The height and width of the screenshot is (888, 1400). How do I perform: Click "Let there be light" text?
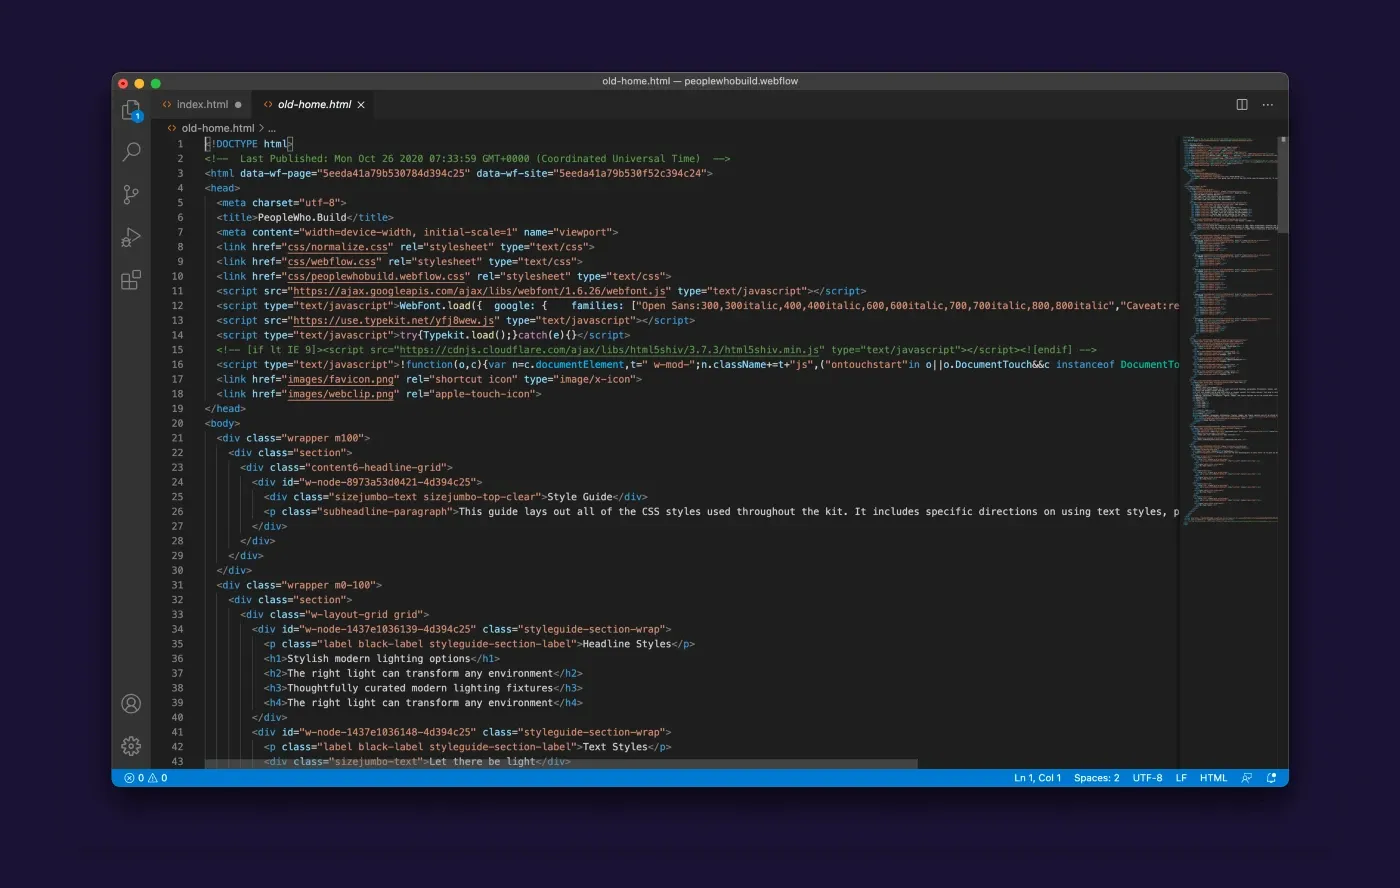[482, 762]
